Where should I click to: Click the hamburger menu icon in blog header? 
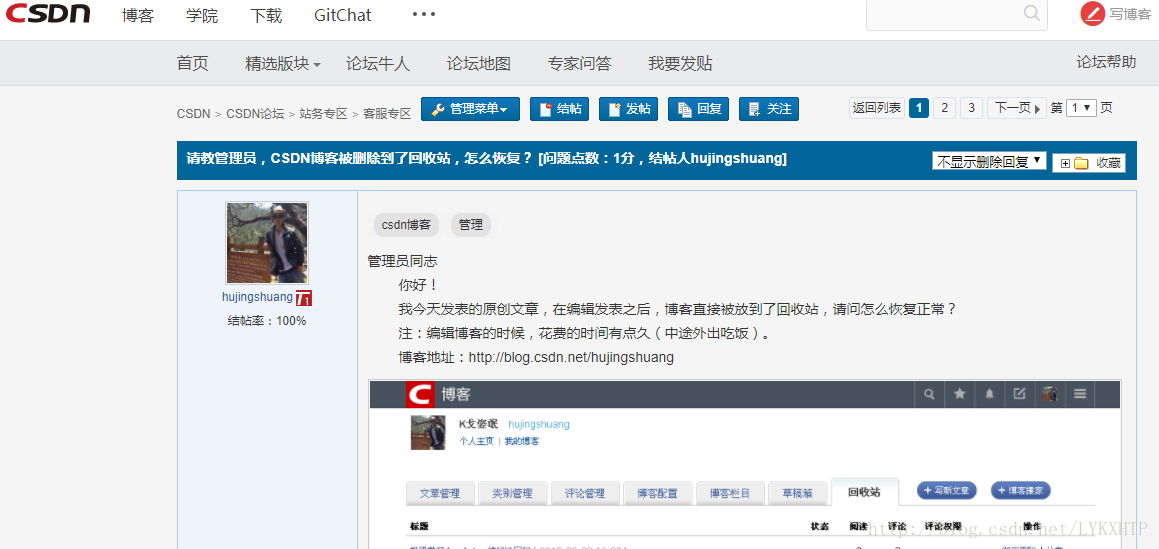coord(1080,394)
